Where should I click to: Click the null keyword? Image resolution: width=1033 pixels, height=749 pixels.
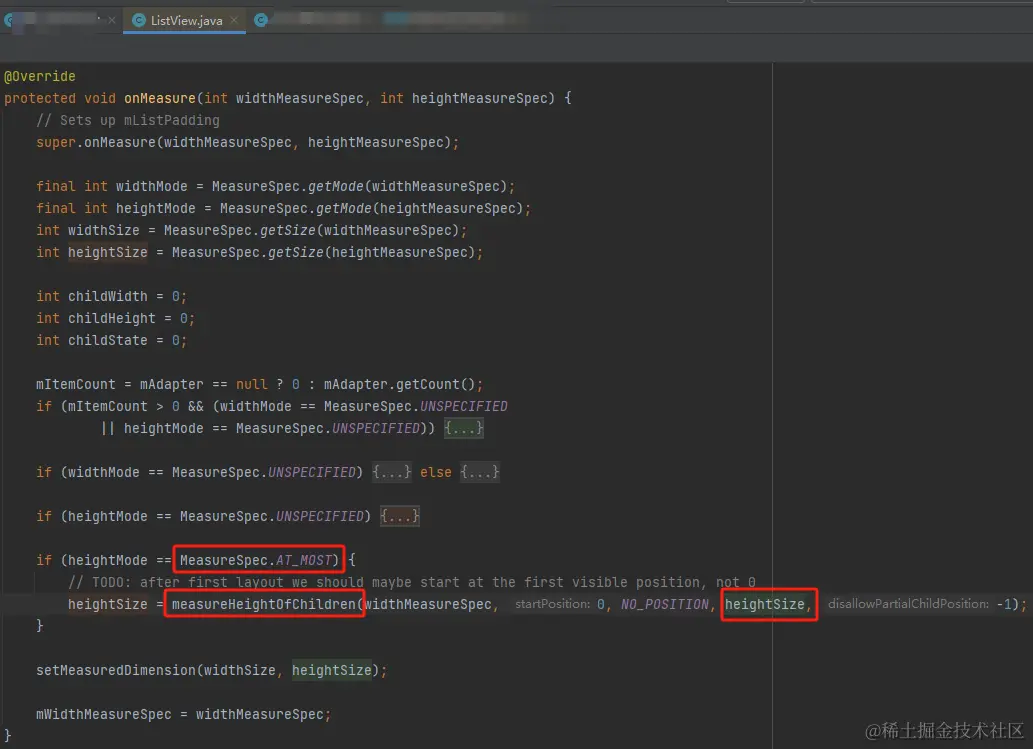[x=252, y=385]
